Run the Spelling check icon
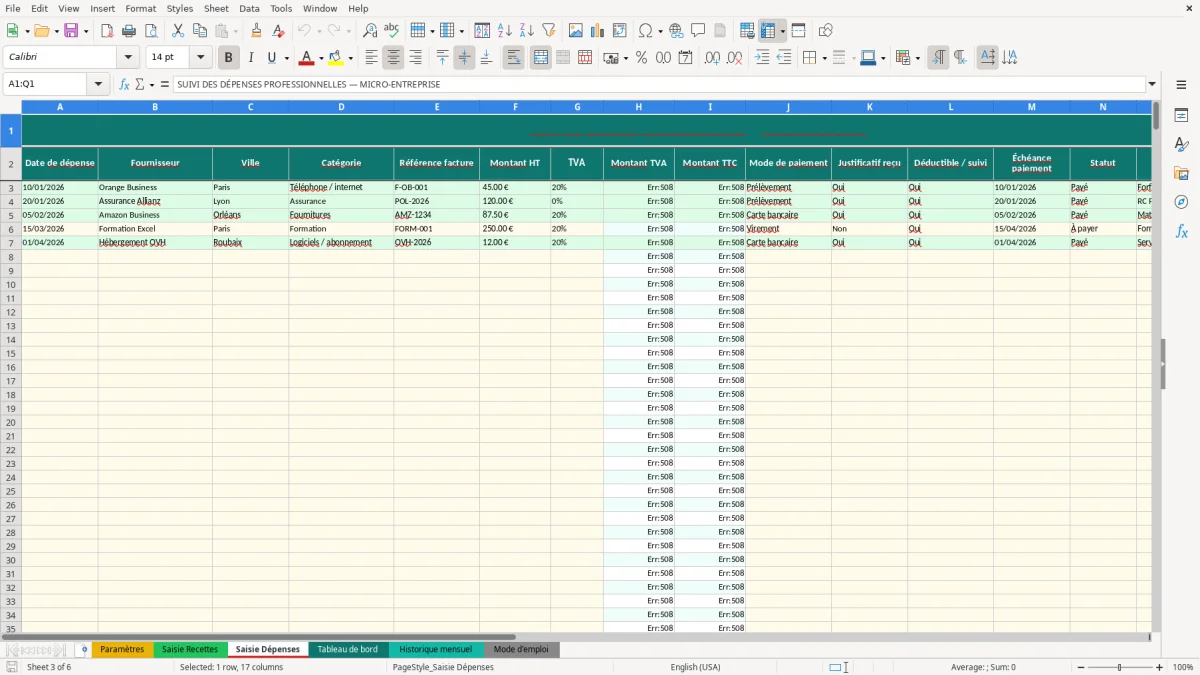The height and width of the screenshot is (675, 1200). click(x=392, y=31)
